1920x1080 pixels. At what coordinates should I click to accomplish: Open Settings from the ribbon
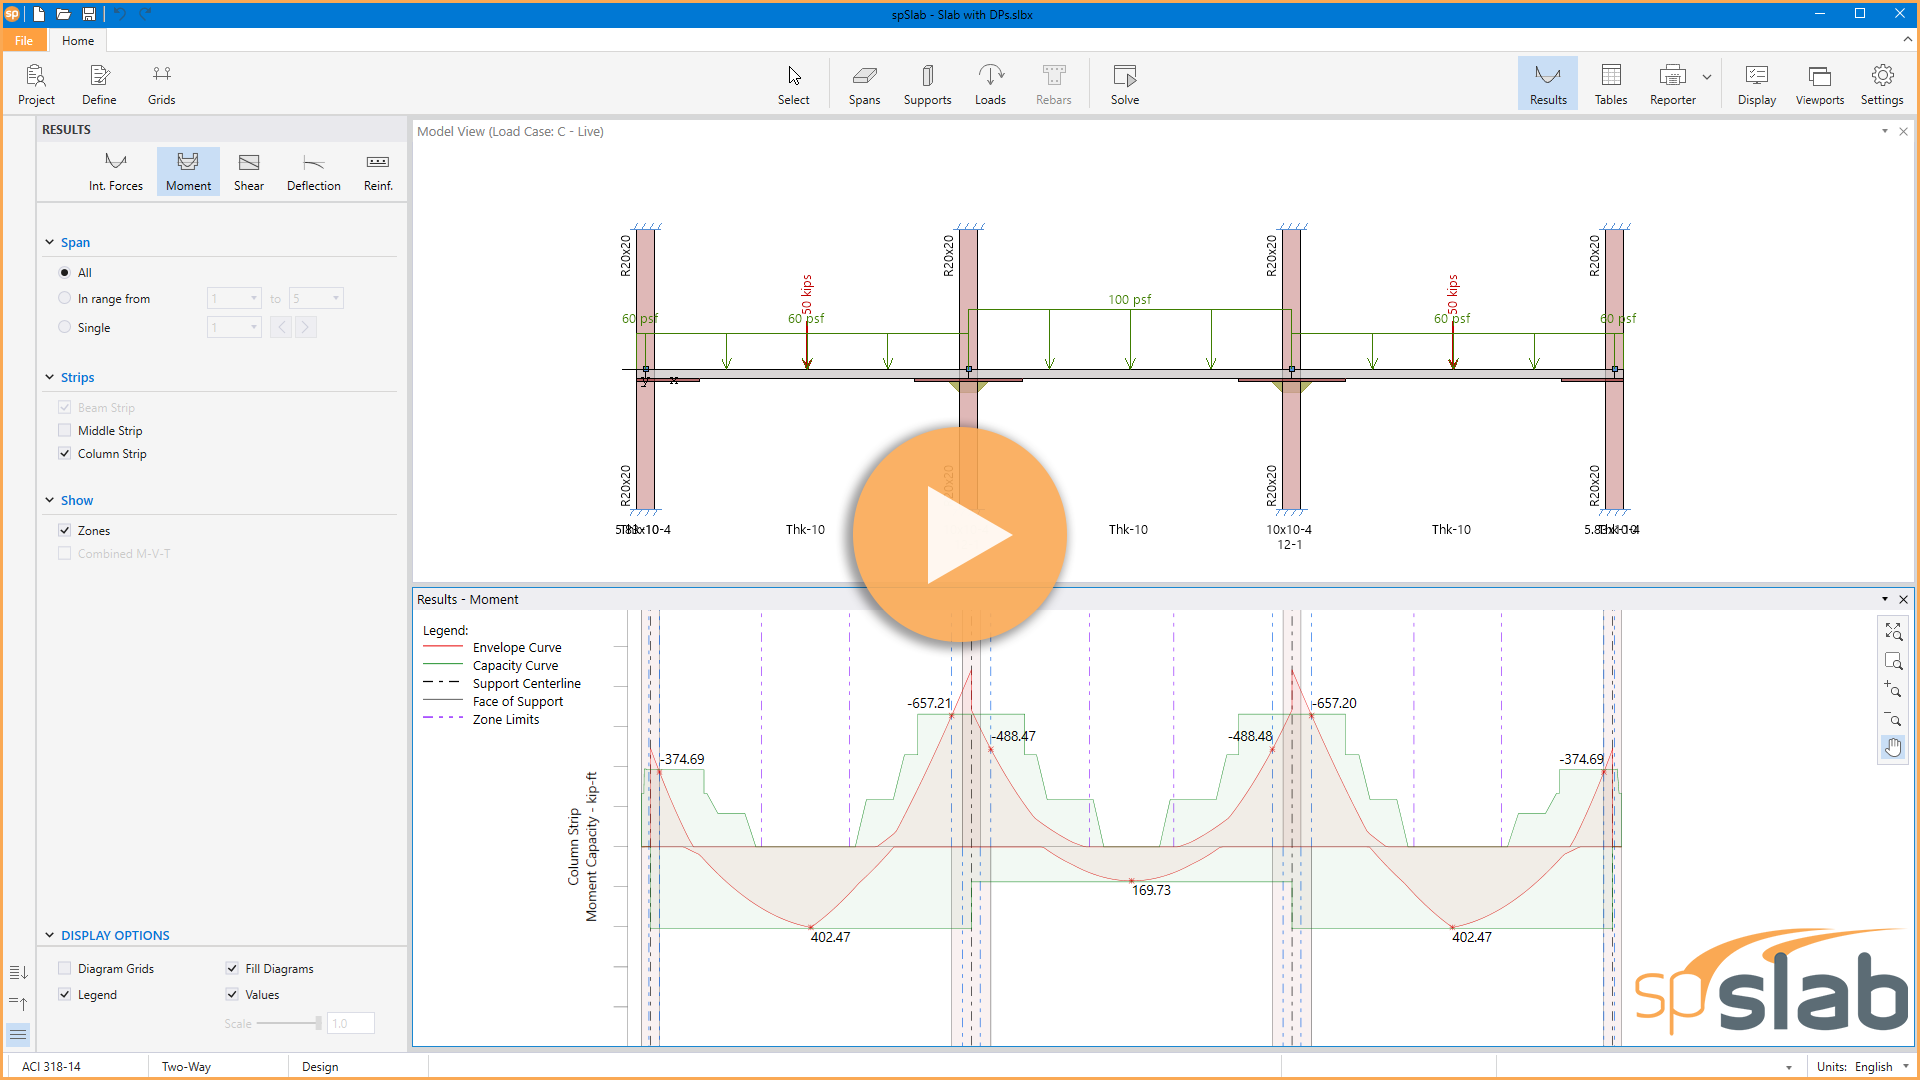(x=1882, y=83)
